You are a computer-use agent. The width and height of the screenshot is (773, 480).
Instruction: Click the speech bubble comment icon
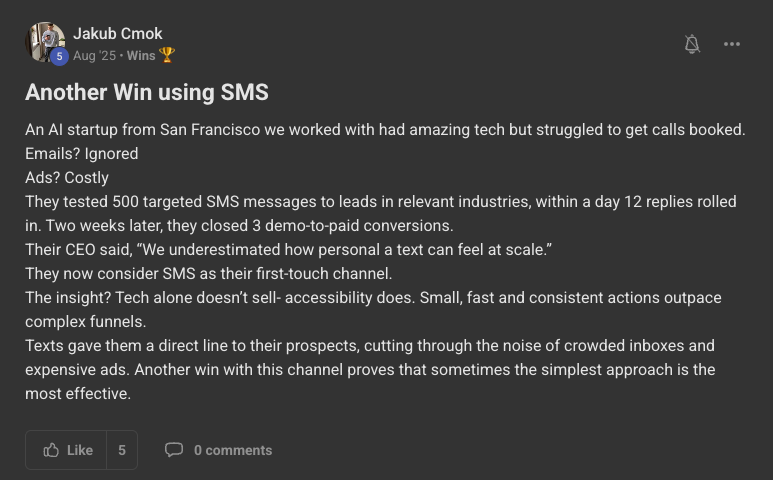(x=174, y=450)
